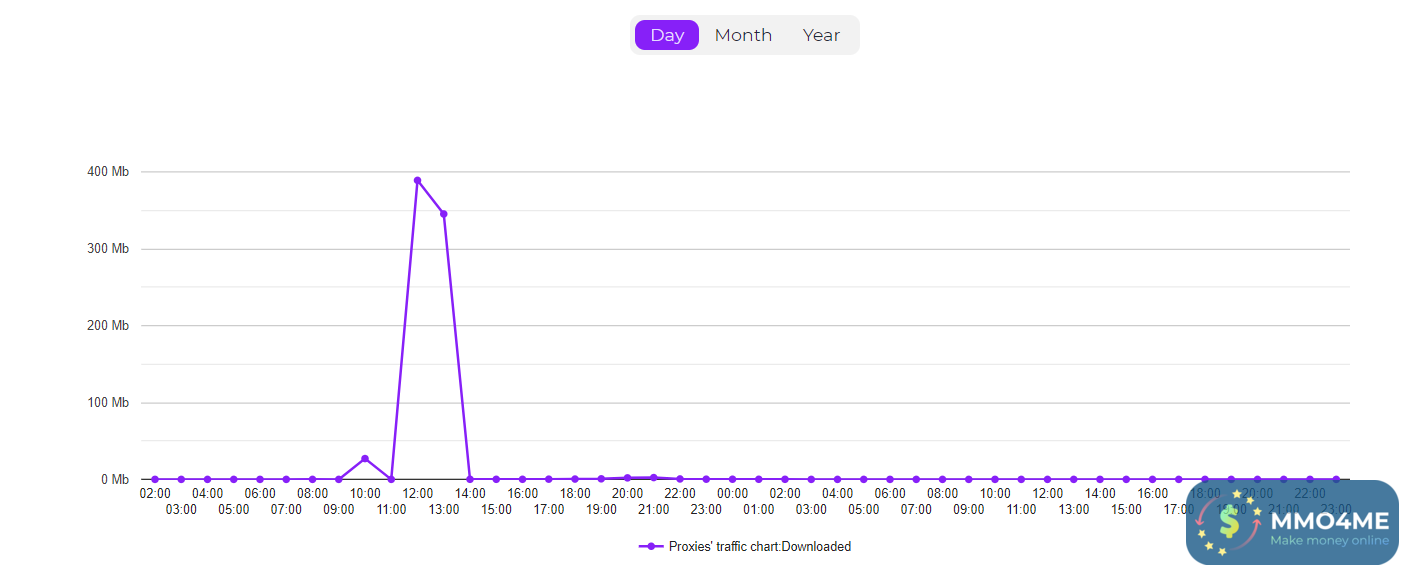Switch to the Month view tab
Image resolution: width=1424 pixels, height=575 pixels.
(743, 35)
